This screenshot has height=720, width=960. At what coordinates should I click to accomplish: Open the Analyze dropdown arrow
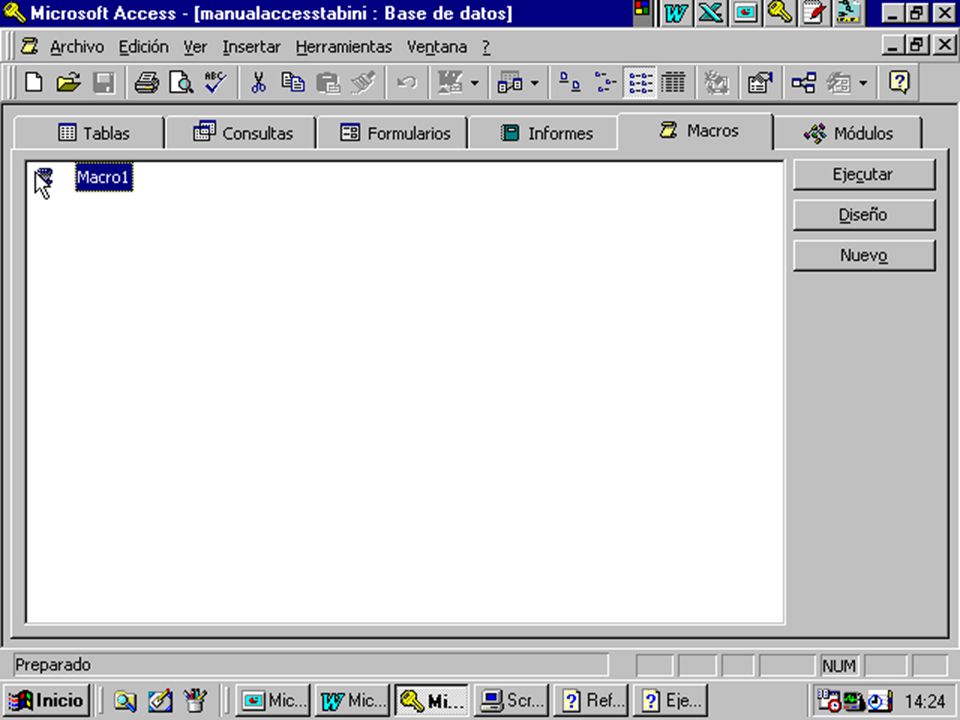(x=534, y=83)
